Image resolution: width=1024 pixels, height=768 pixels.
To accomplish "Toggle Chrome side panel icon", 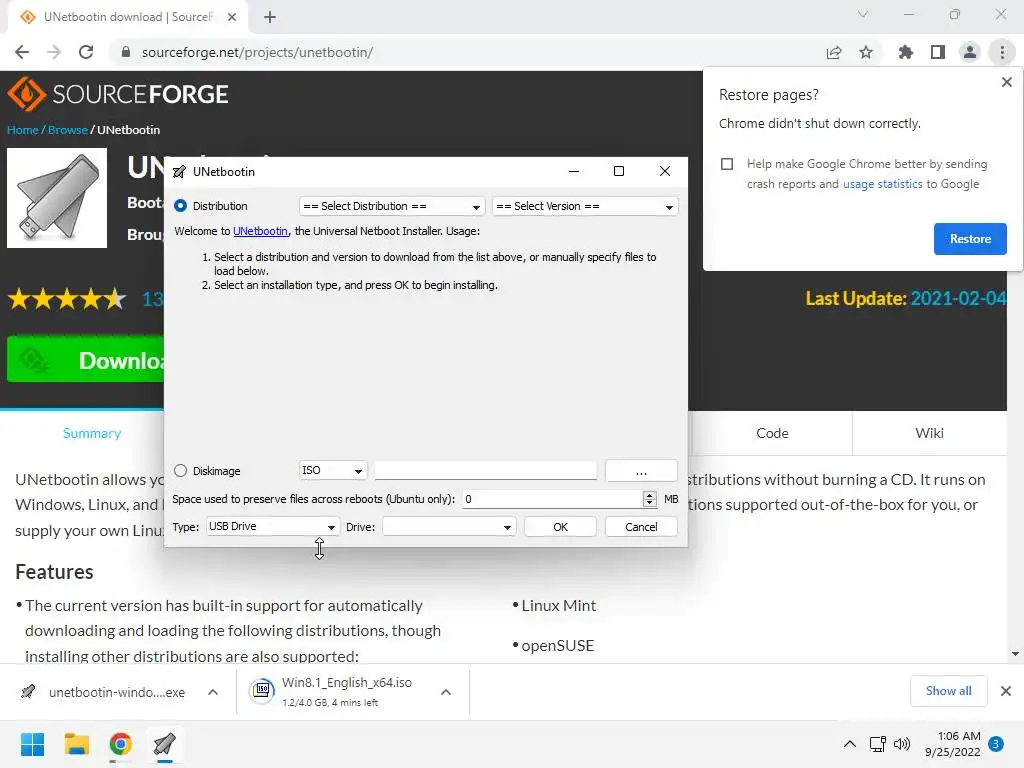I will (x=938, y=52).
